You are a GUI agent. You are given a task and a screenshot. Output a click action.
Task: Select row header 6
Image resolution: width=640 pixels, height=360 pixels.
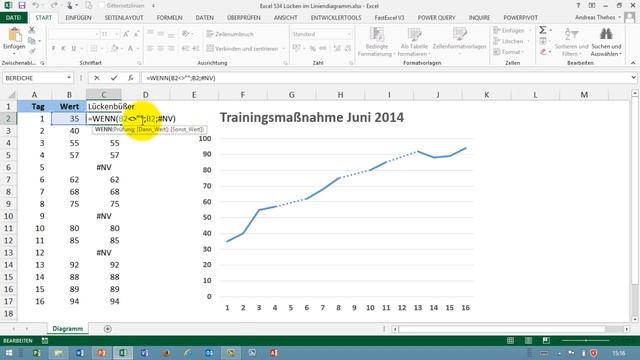[8, 167]
